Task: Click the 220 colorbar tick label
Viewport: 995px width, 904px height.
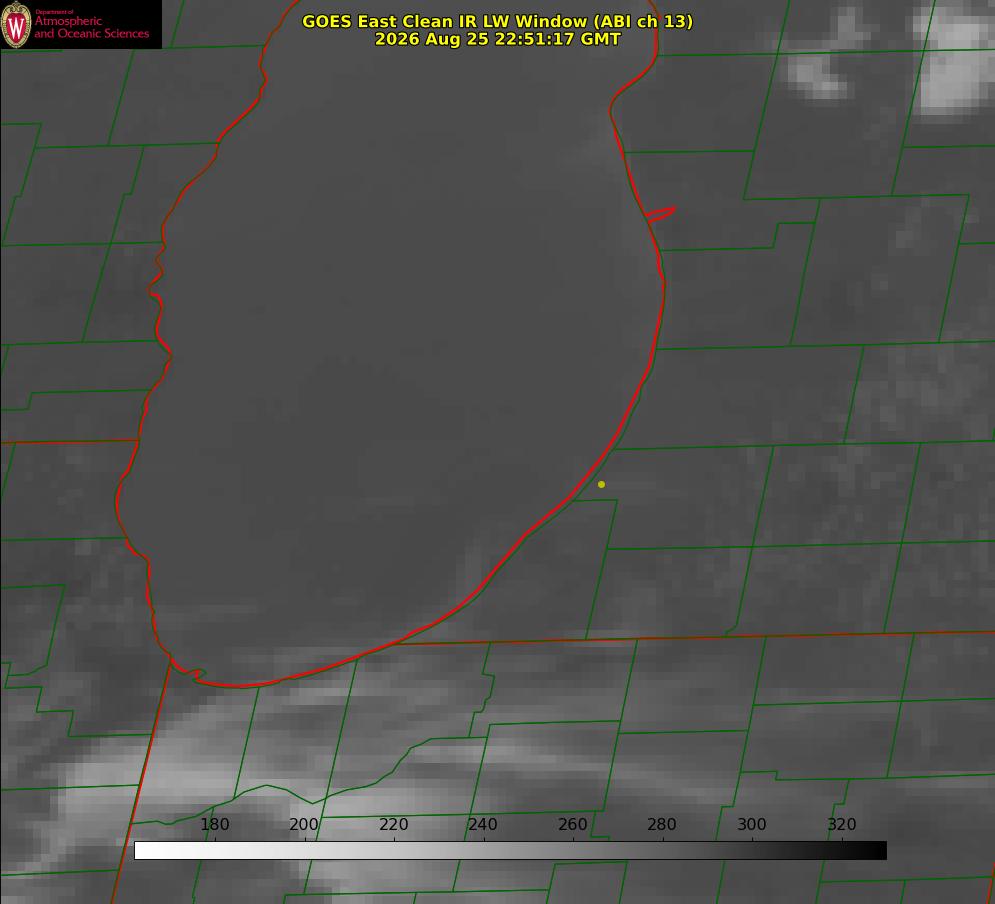Action: click(393, 824)
